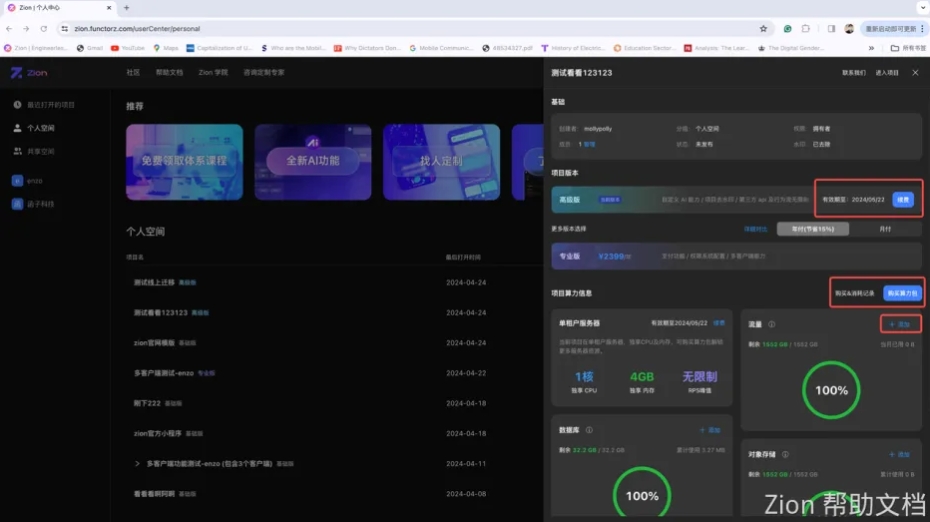Select 共享空间 in the sidebar
930x522 pixels.
point(34,151)
